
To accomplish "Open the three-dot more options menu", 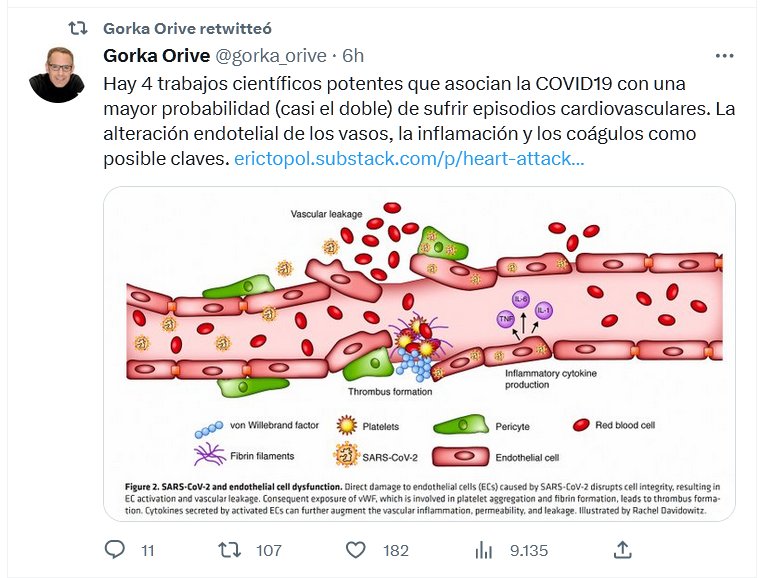I will click(x=726, y=55).
